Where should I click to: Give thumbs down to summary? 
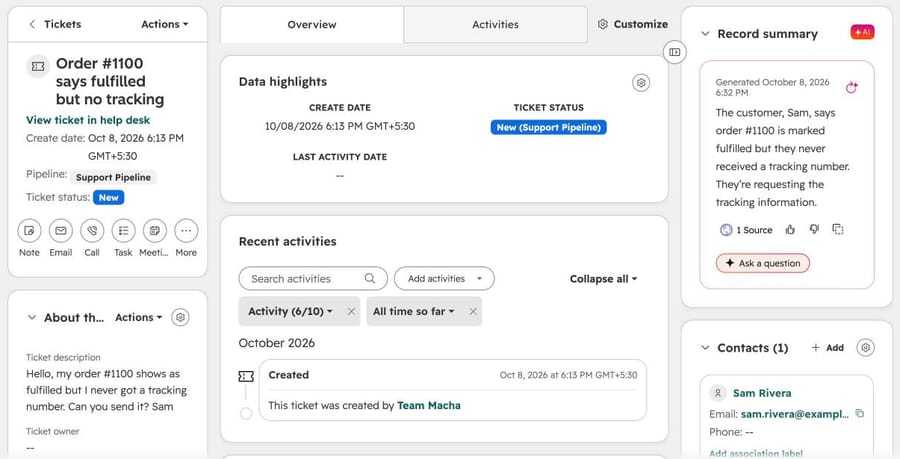tap(814, 230)
